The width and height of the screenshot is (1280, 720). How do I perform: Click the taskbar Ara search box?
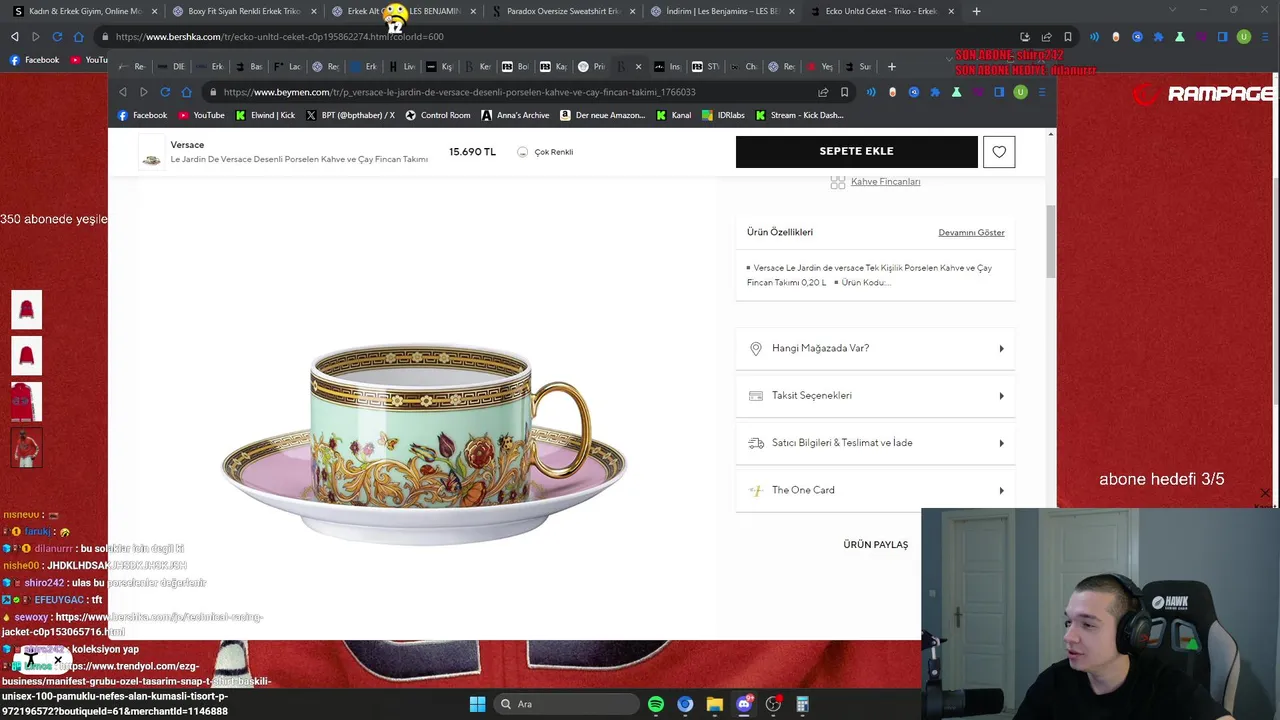click(567, 704)
